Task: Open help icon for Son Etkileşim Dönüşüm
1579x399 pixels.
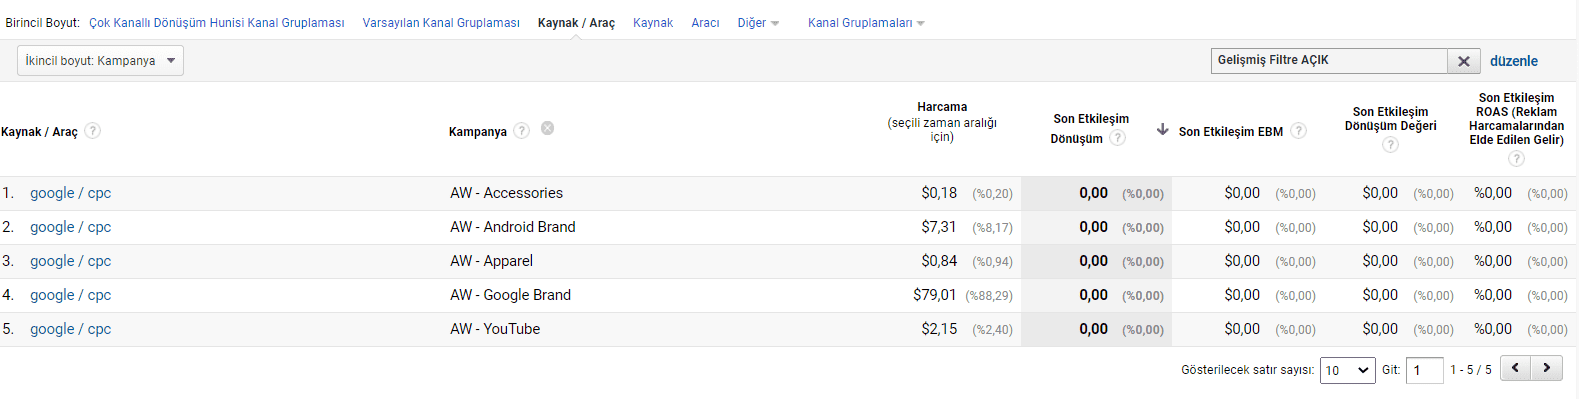Action: click(1118, 138)
